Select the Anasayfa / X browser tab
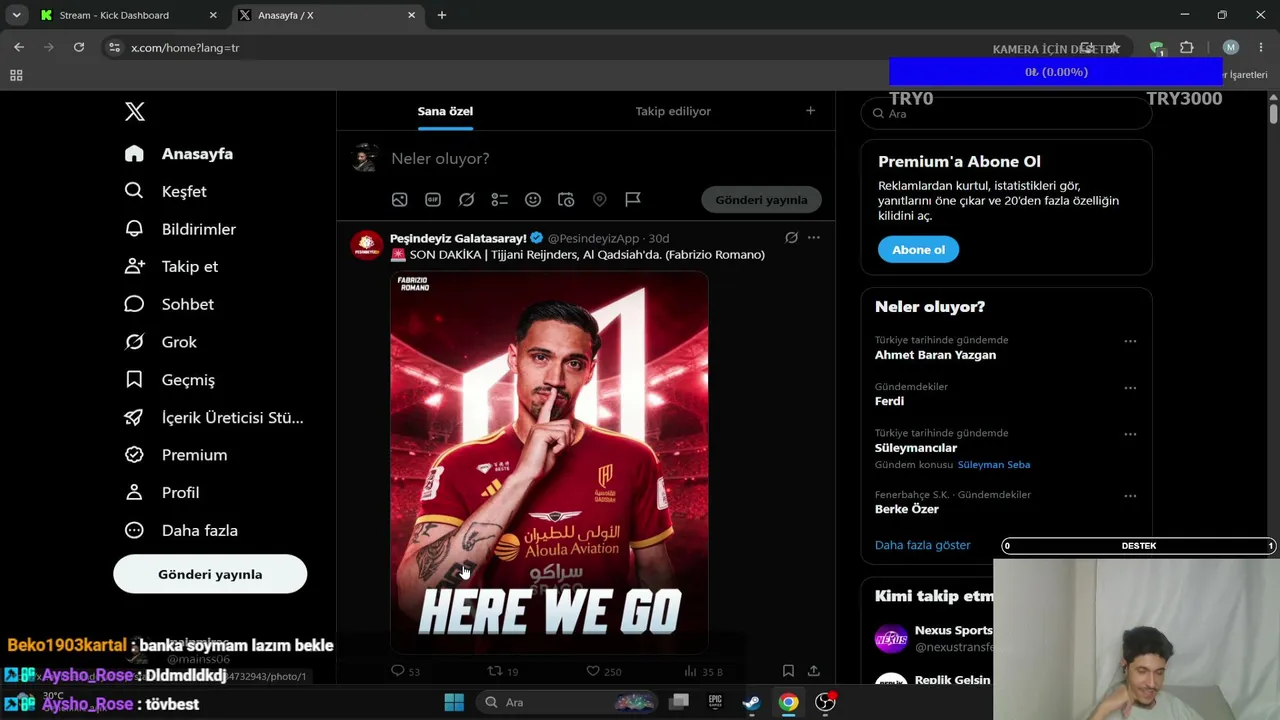Image resolution: width=1280 pixels, height=720 pixels. point(328,15)
